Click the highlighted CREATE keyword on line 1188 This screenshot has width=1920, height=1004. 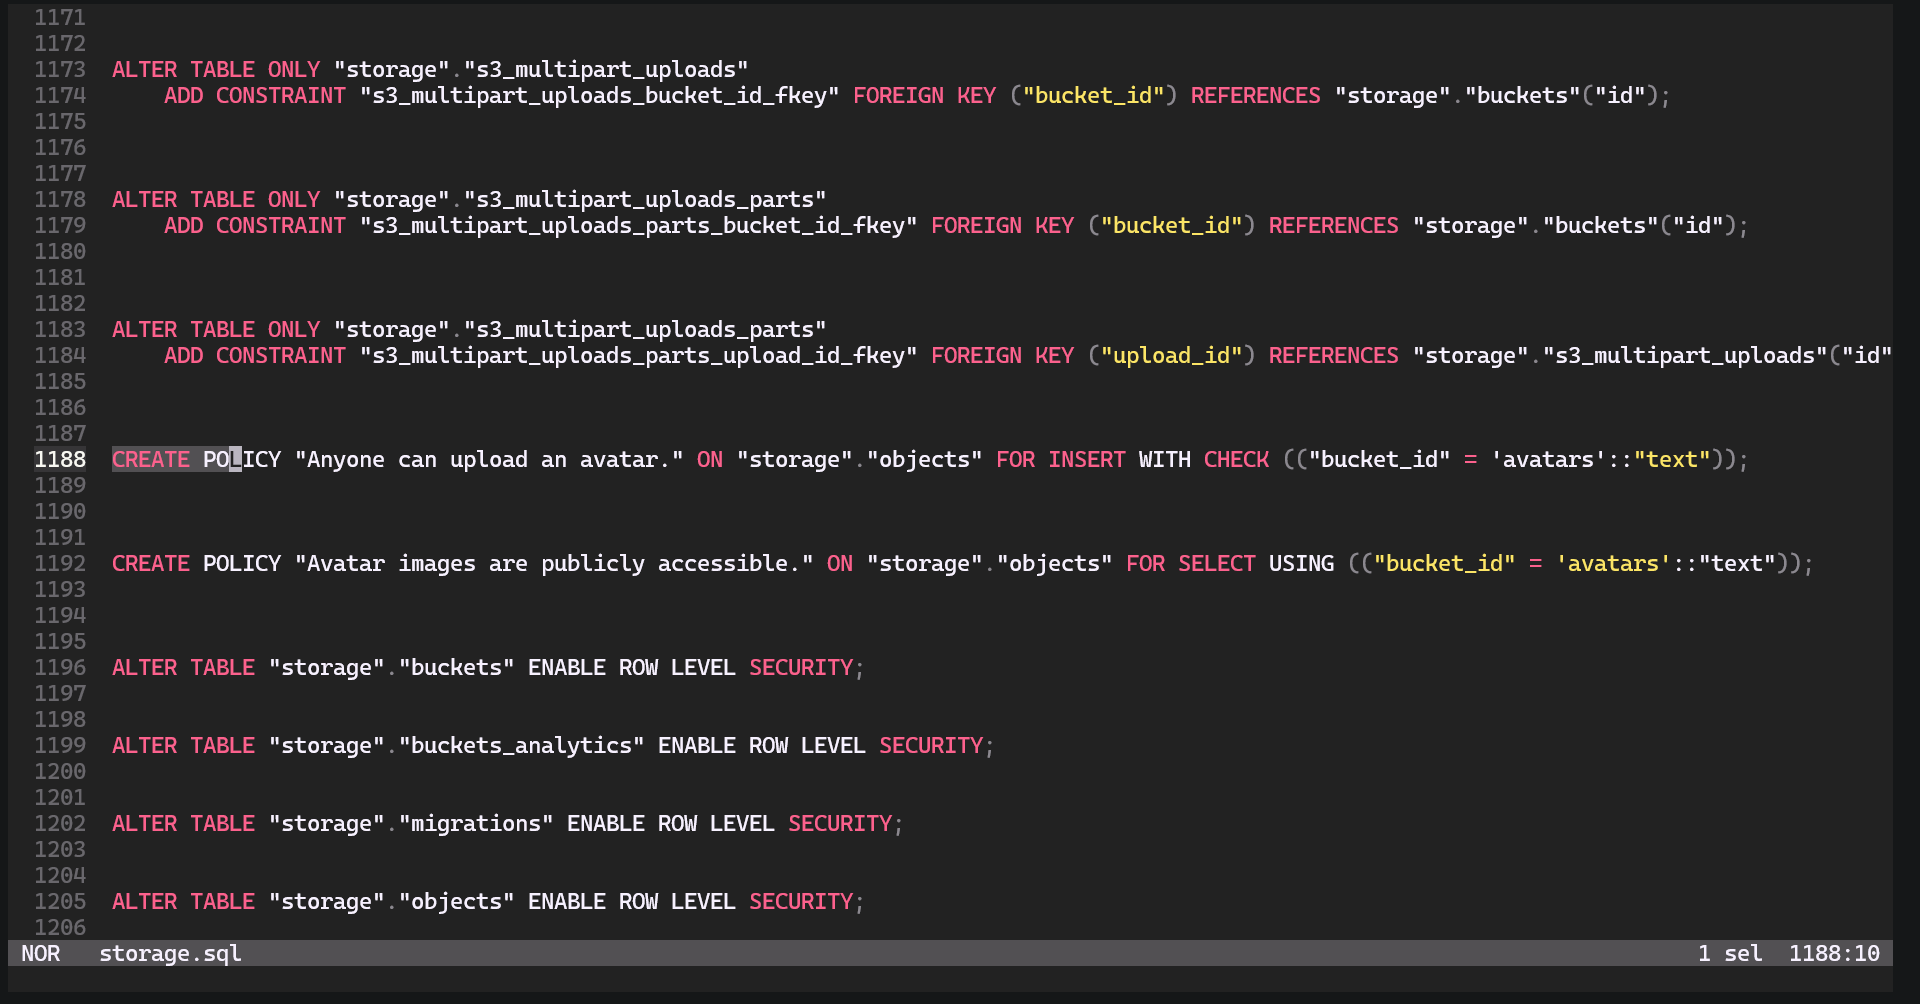[x=151, y=459]
